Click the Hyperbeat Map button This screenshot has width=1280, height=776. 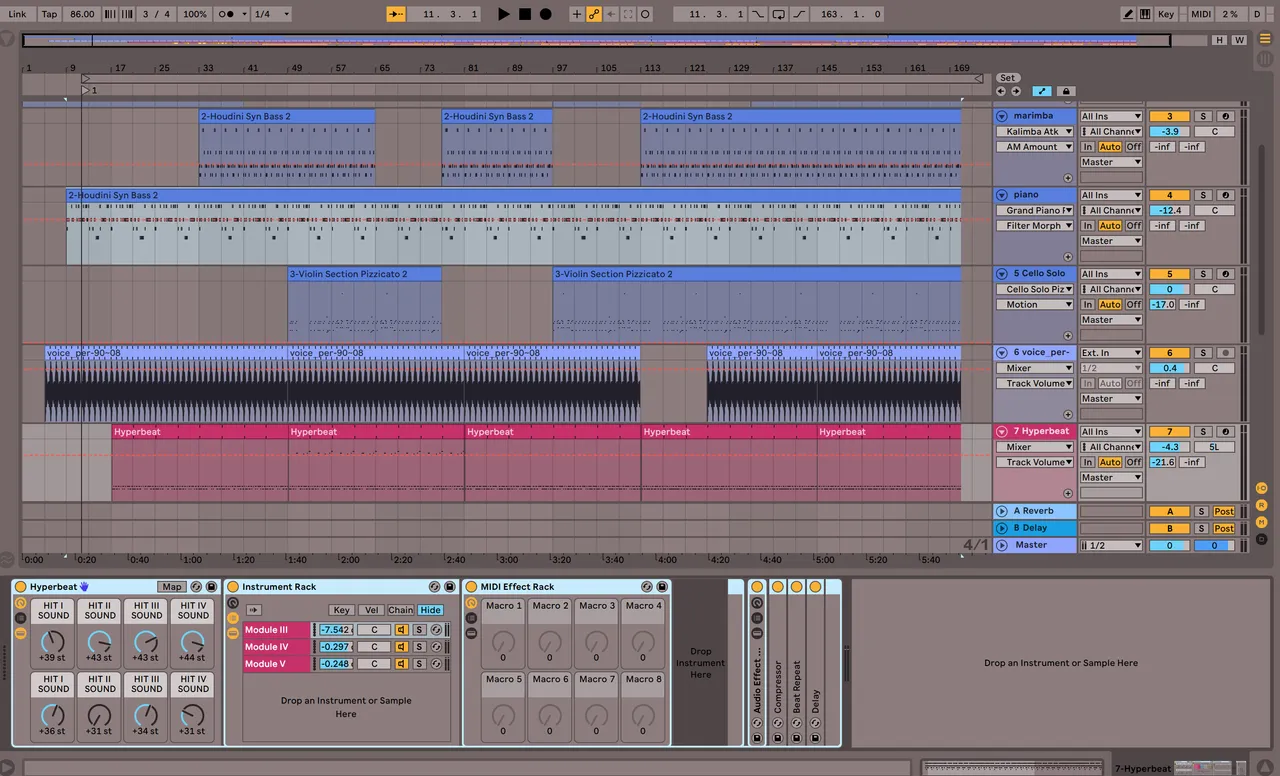pos(172,586)
